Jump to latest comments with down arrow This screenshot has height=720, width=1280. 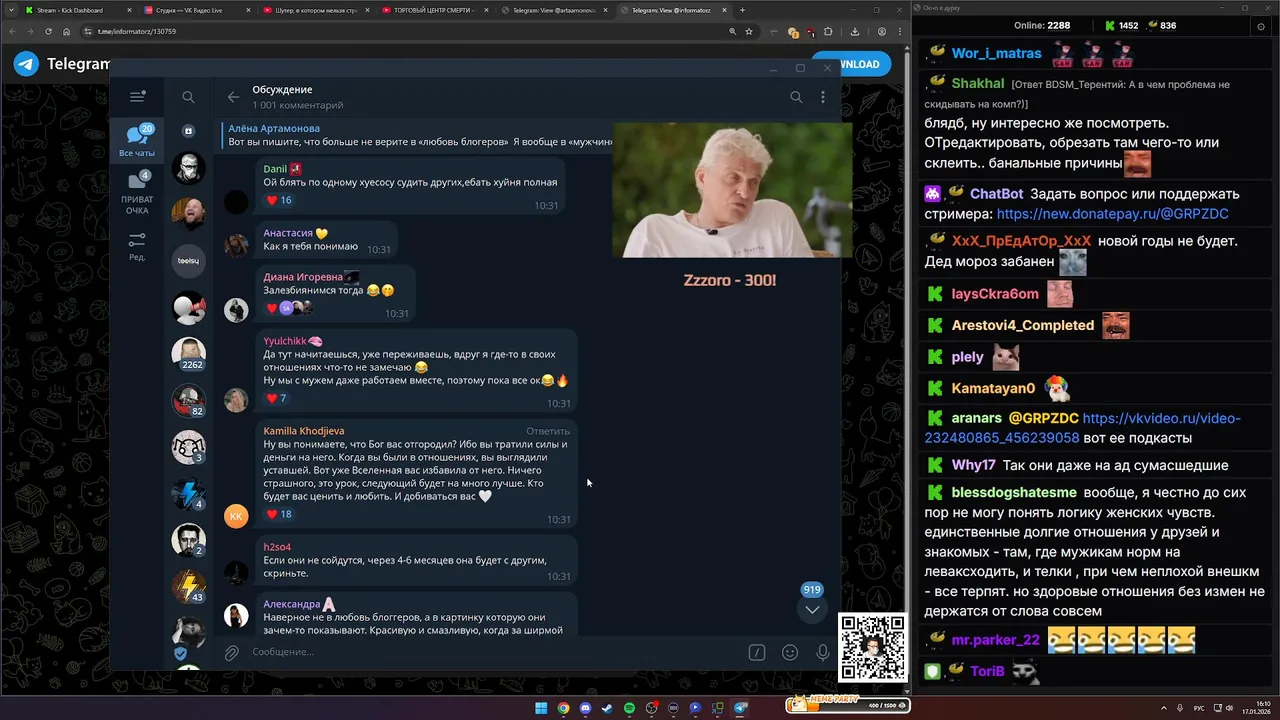pos(812,609)
